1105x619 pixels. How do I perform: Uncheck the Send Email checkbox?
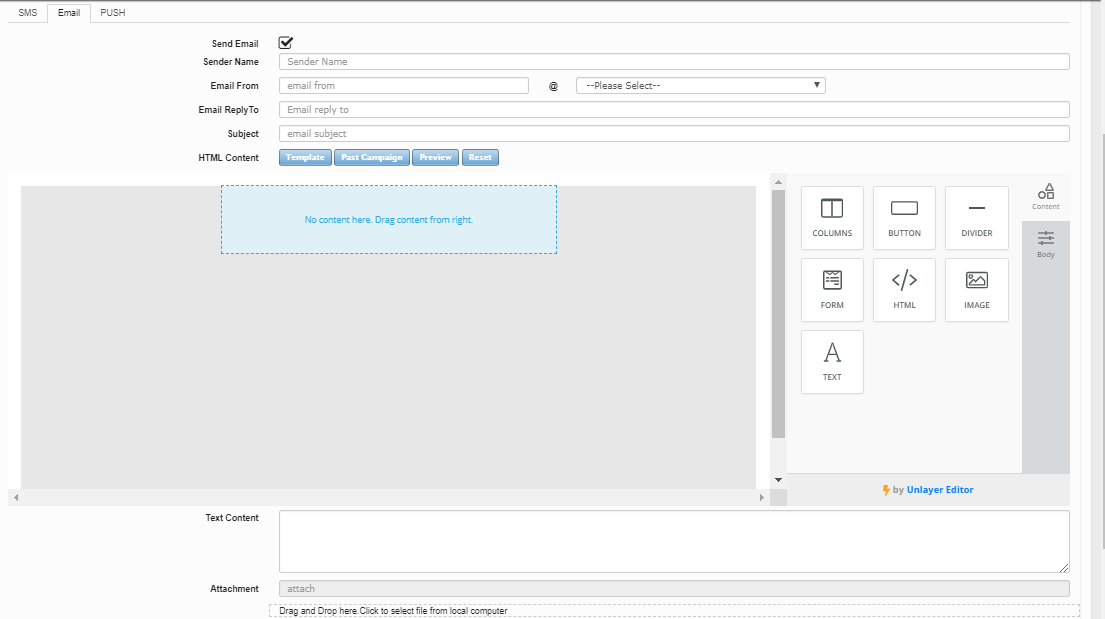(x=286, y=43)
